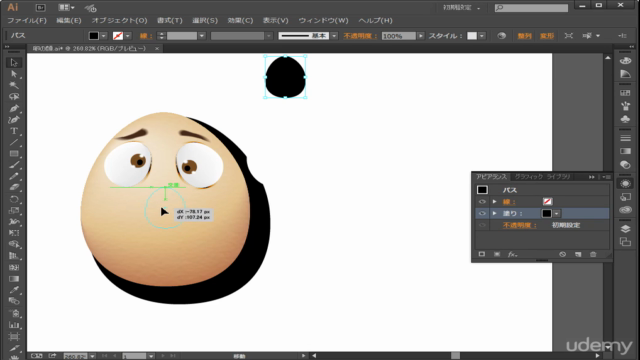The image size is (640, 360).
Task: Select the Perspective Grid tool
Action: (x=14, y=256)
